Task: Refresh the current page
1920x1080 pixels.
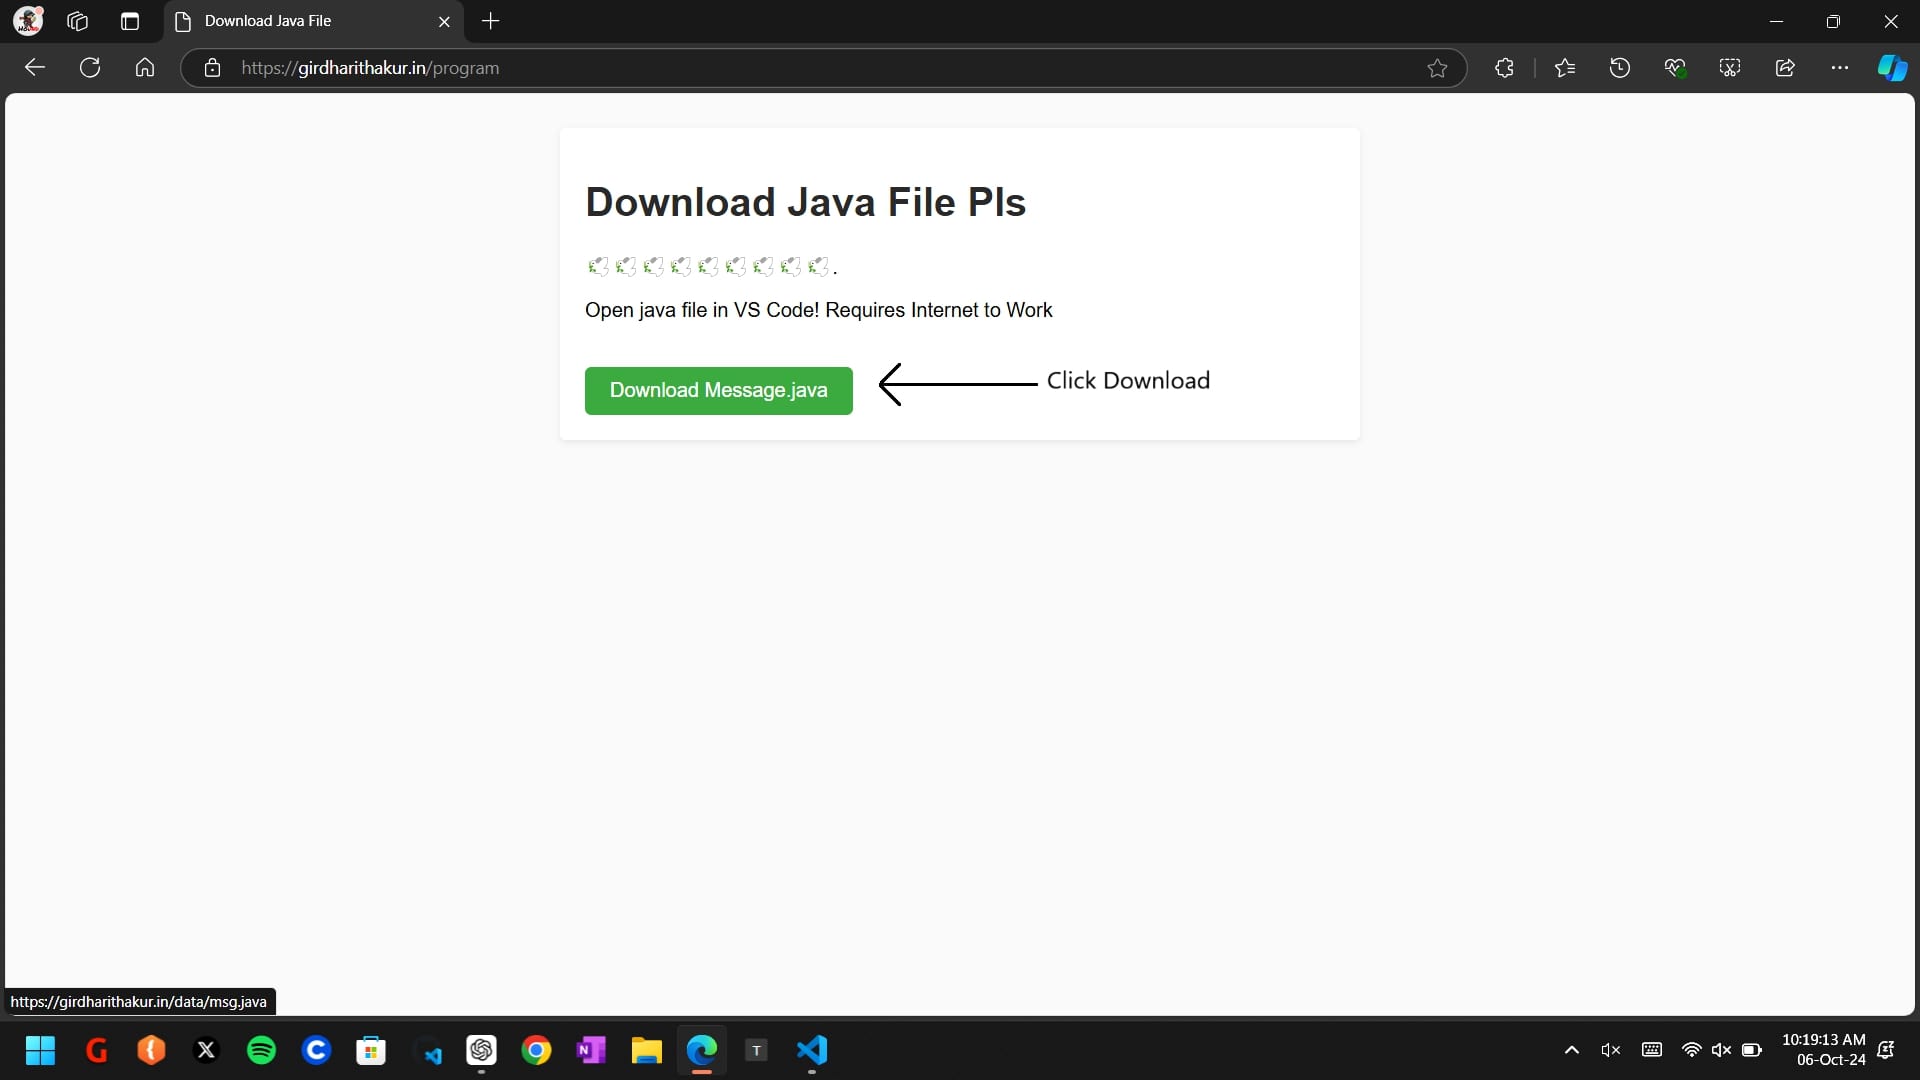Action: [x=90, y=68]
